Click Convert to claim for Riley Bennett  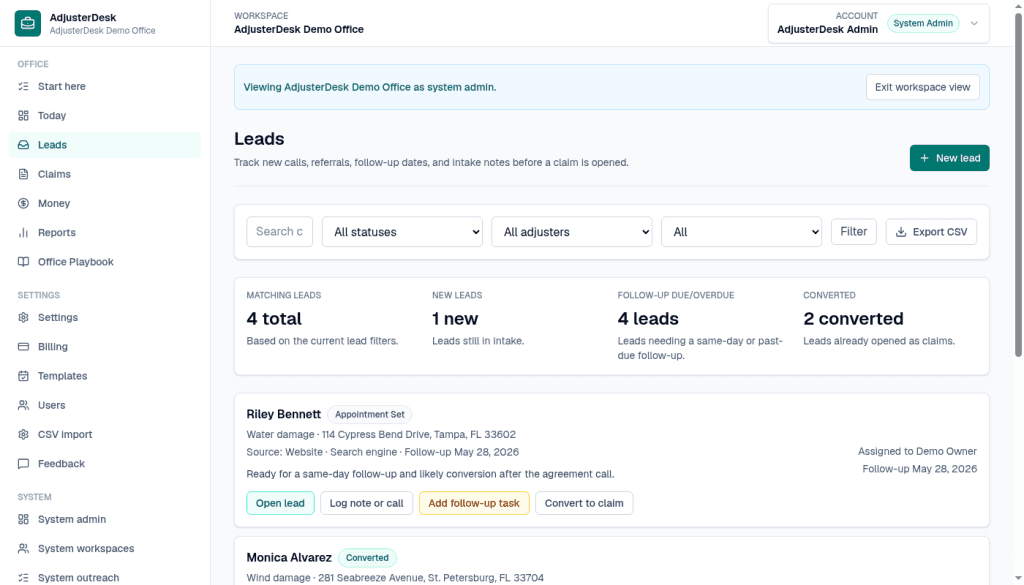[x=584, y=503]
